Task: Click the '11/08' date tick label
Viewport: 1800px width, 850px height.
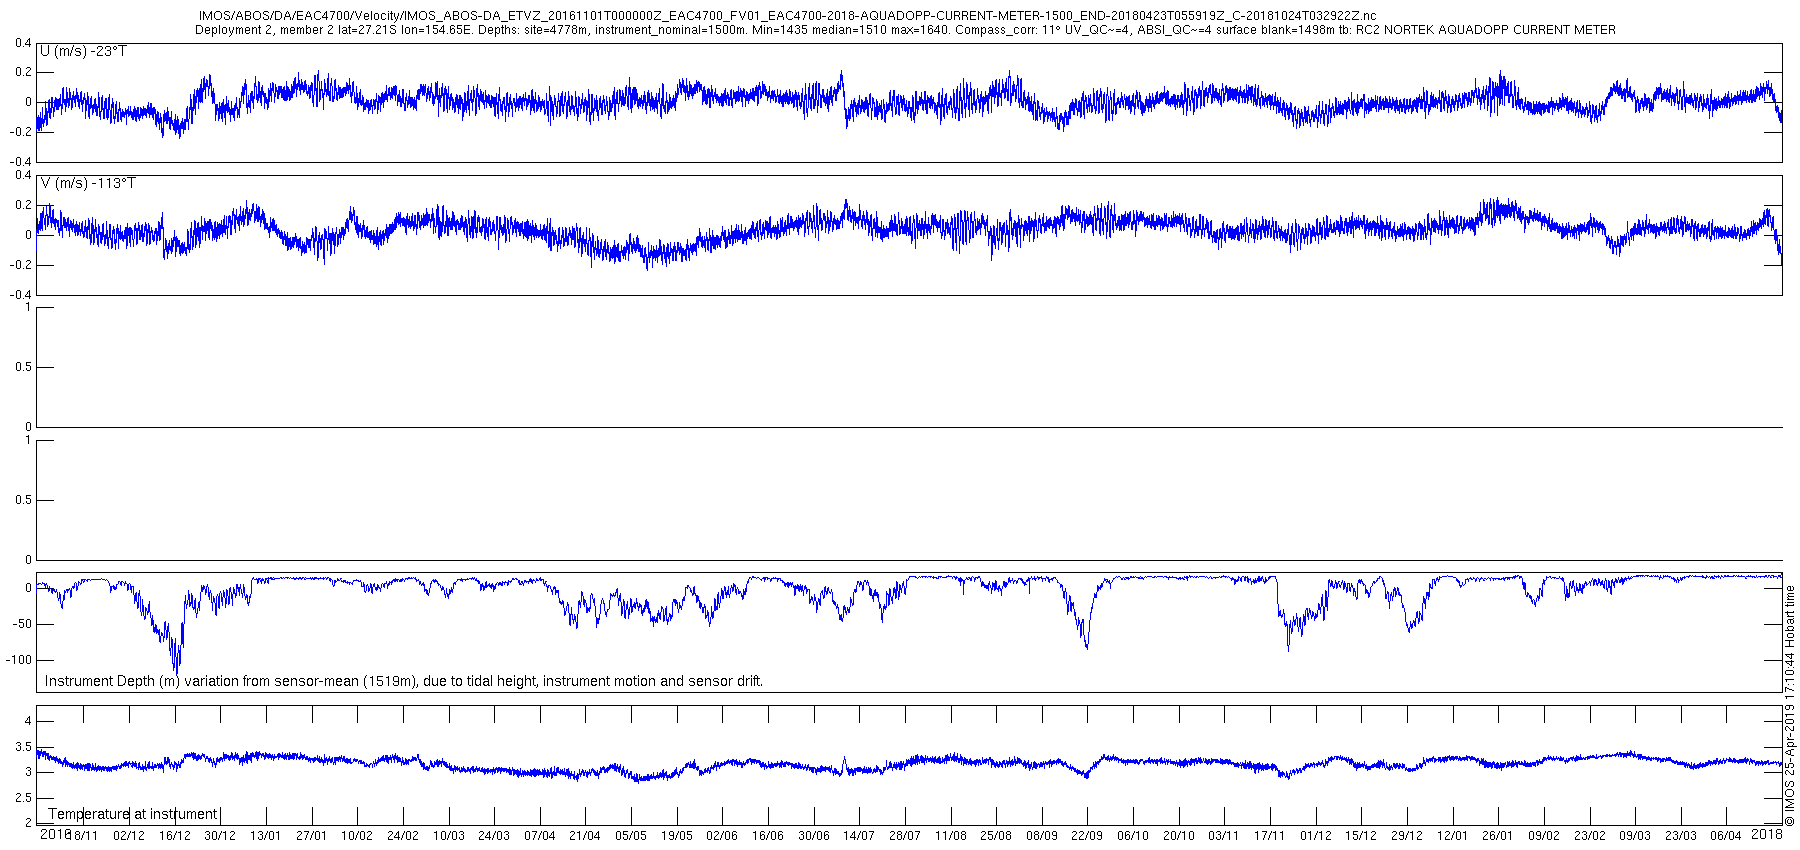Action: [x=951, y=835]
